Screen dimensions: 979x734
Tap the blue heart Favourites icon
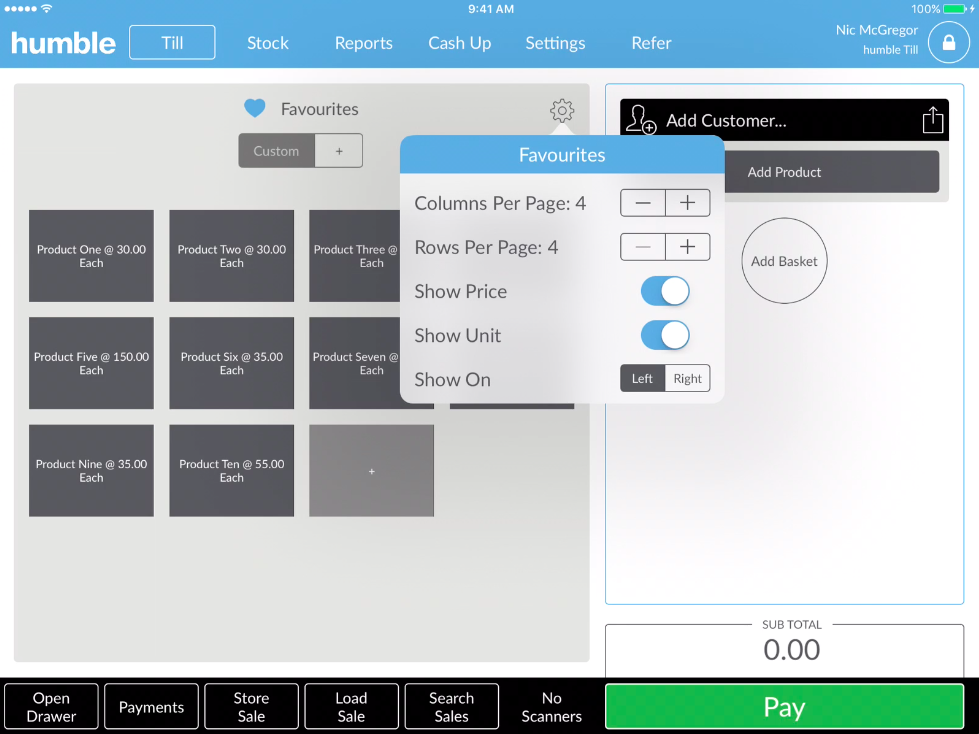[x=255, y=109]
